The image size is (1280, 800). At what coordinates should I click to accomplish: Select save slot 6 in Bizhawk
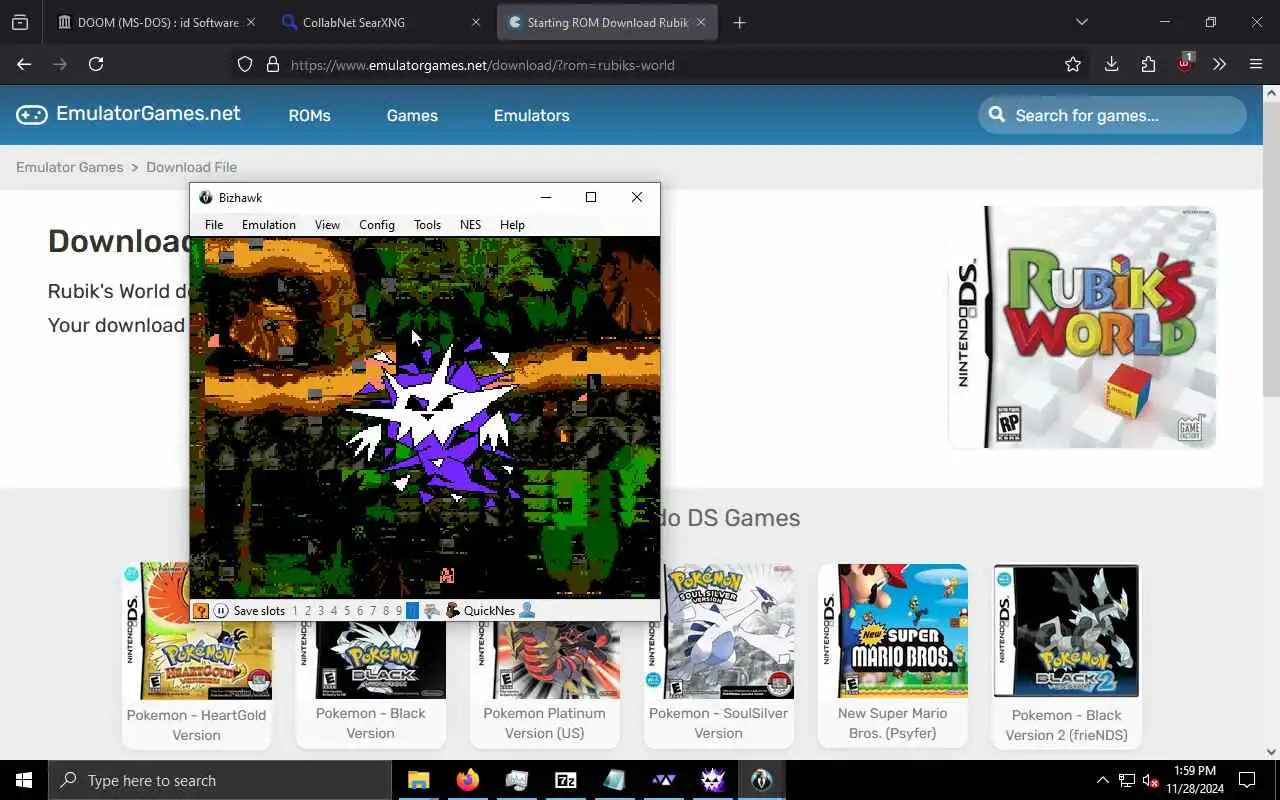coord(360,611)
